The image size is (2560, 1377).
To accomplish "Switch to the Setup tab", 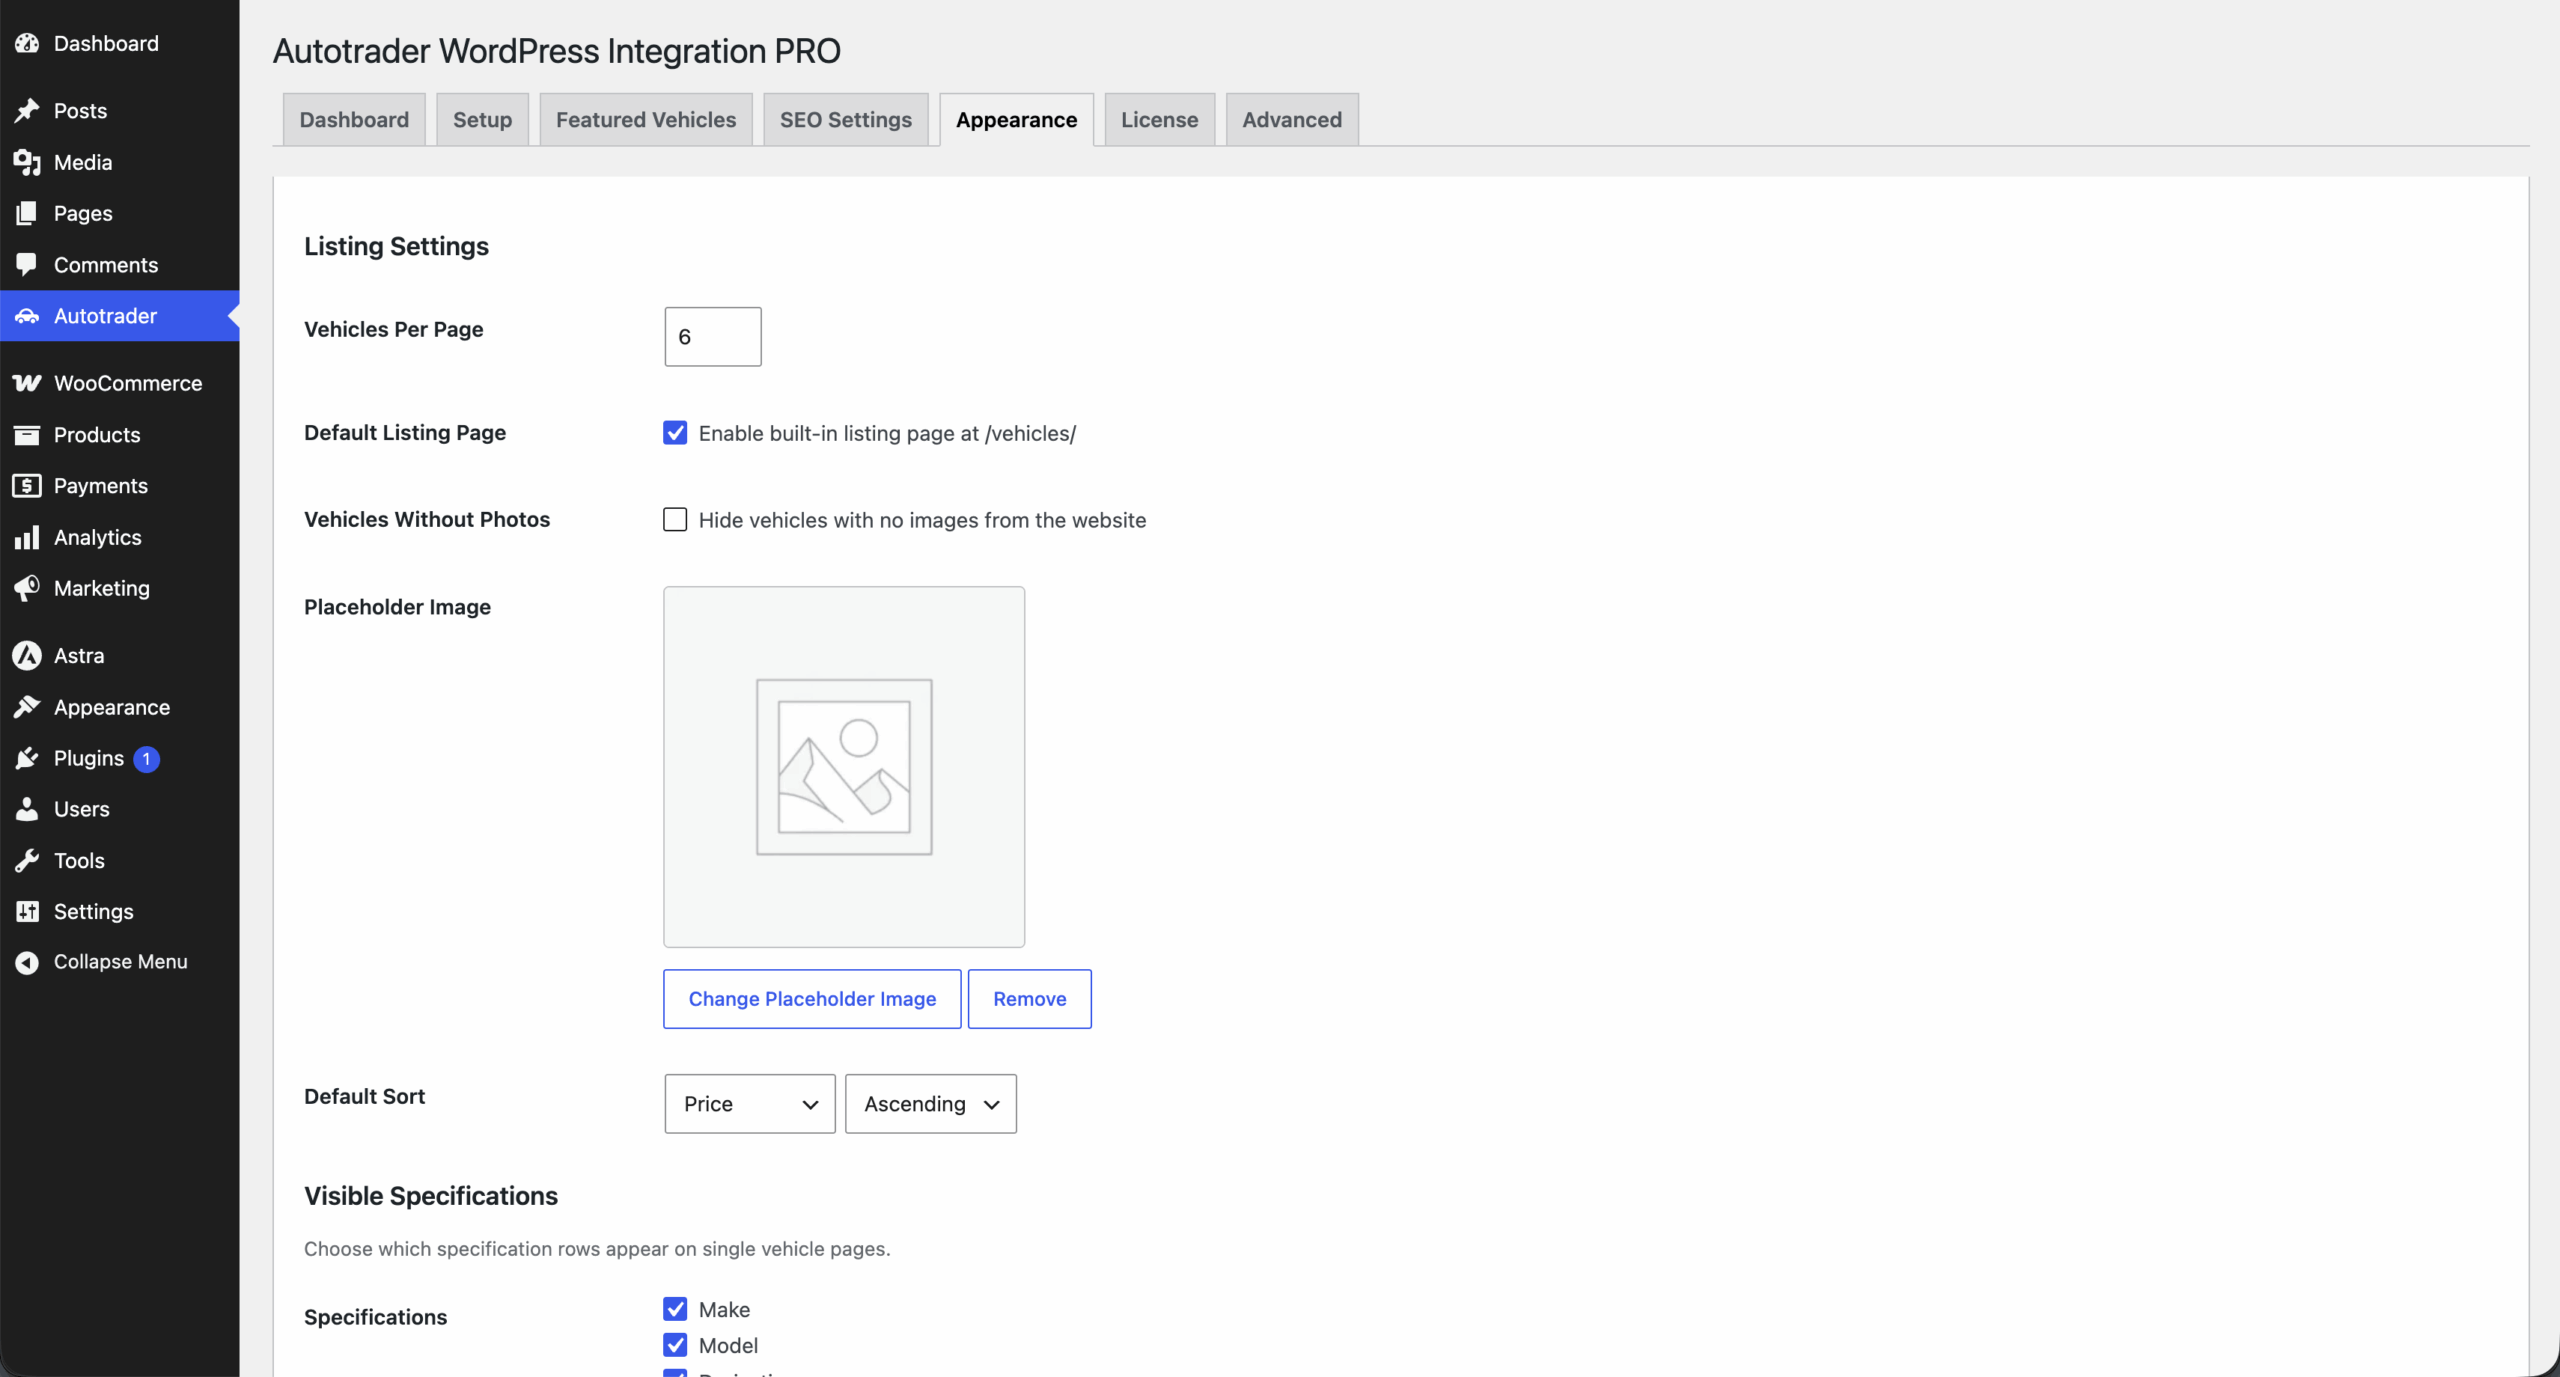I will coord(483,120).
